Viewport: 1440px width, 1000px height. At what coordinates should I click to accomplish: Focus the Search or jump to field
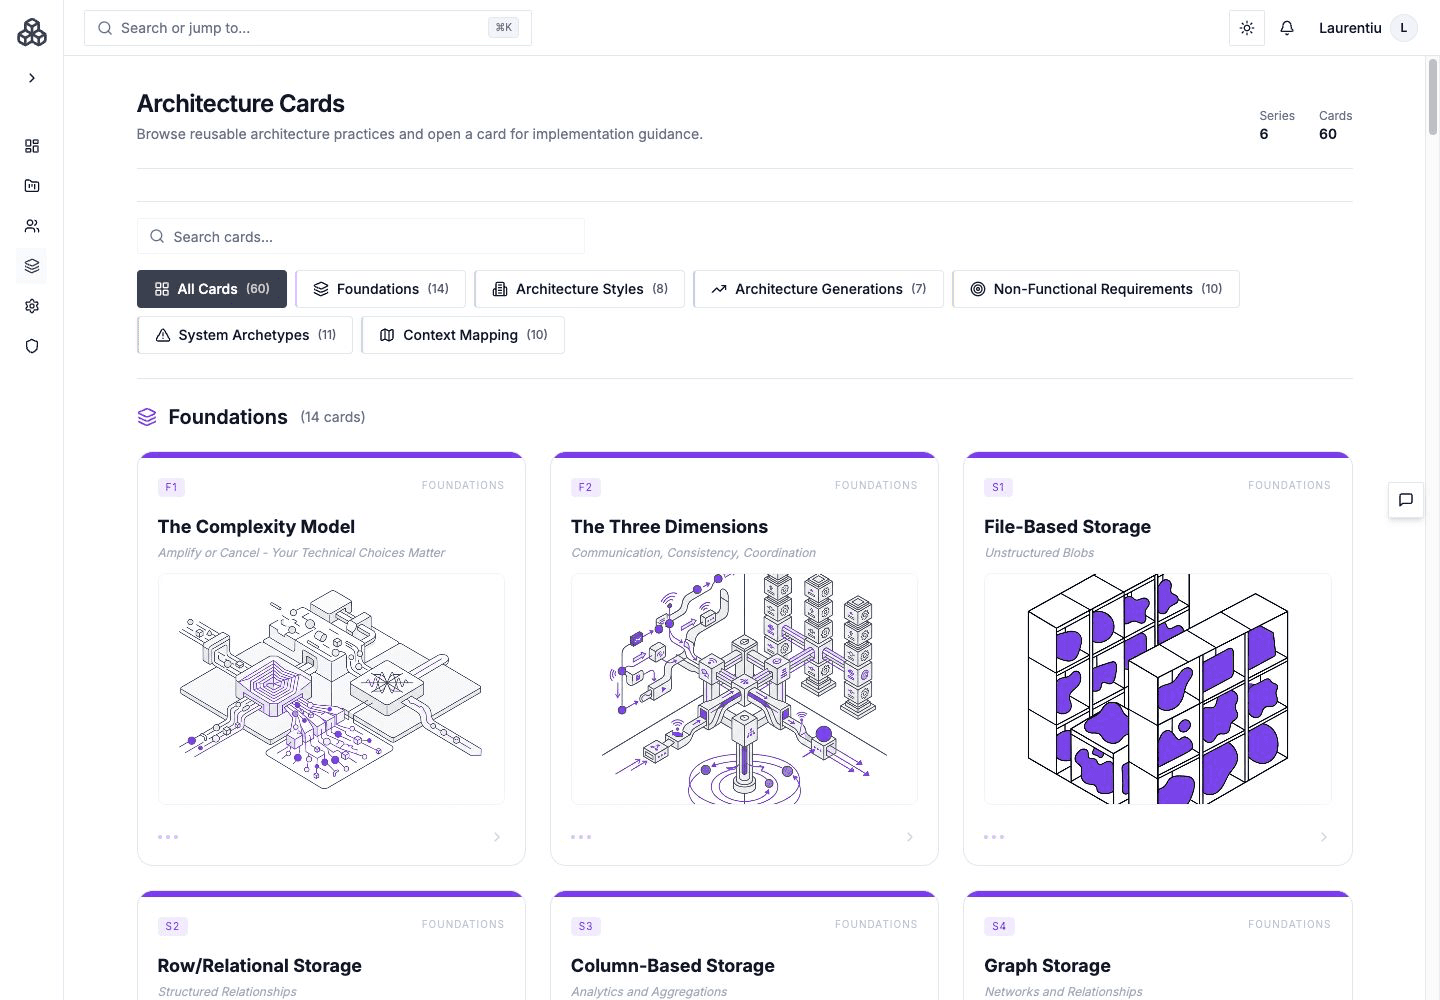308,28
